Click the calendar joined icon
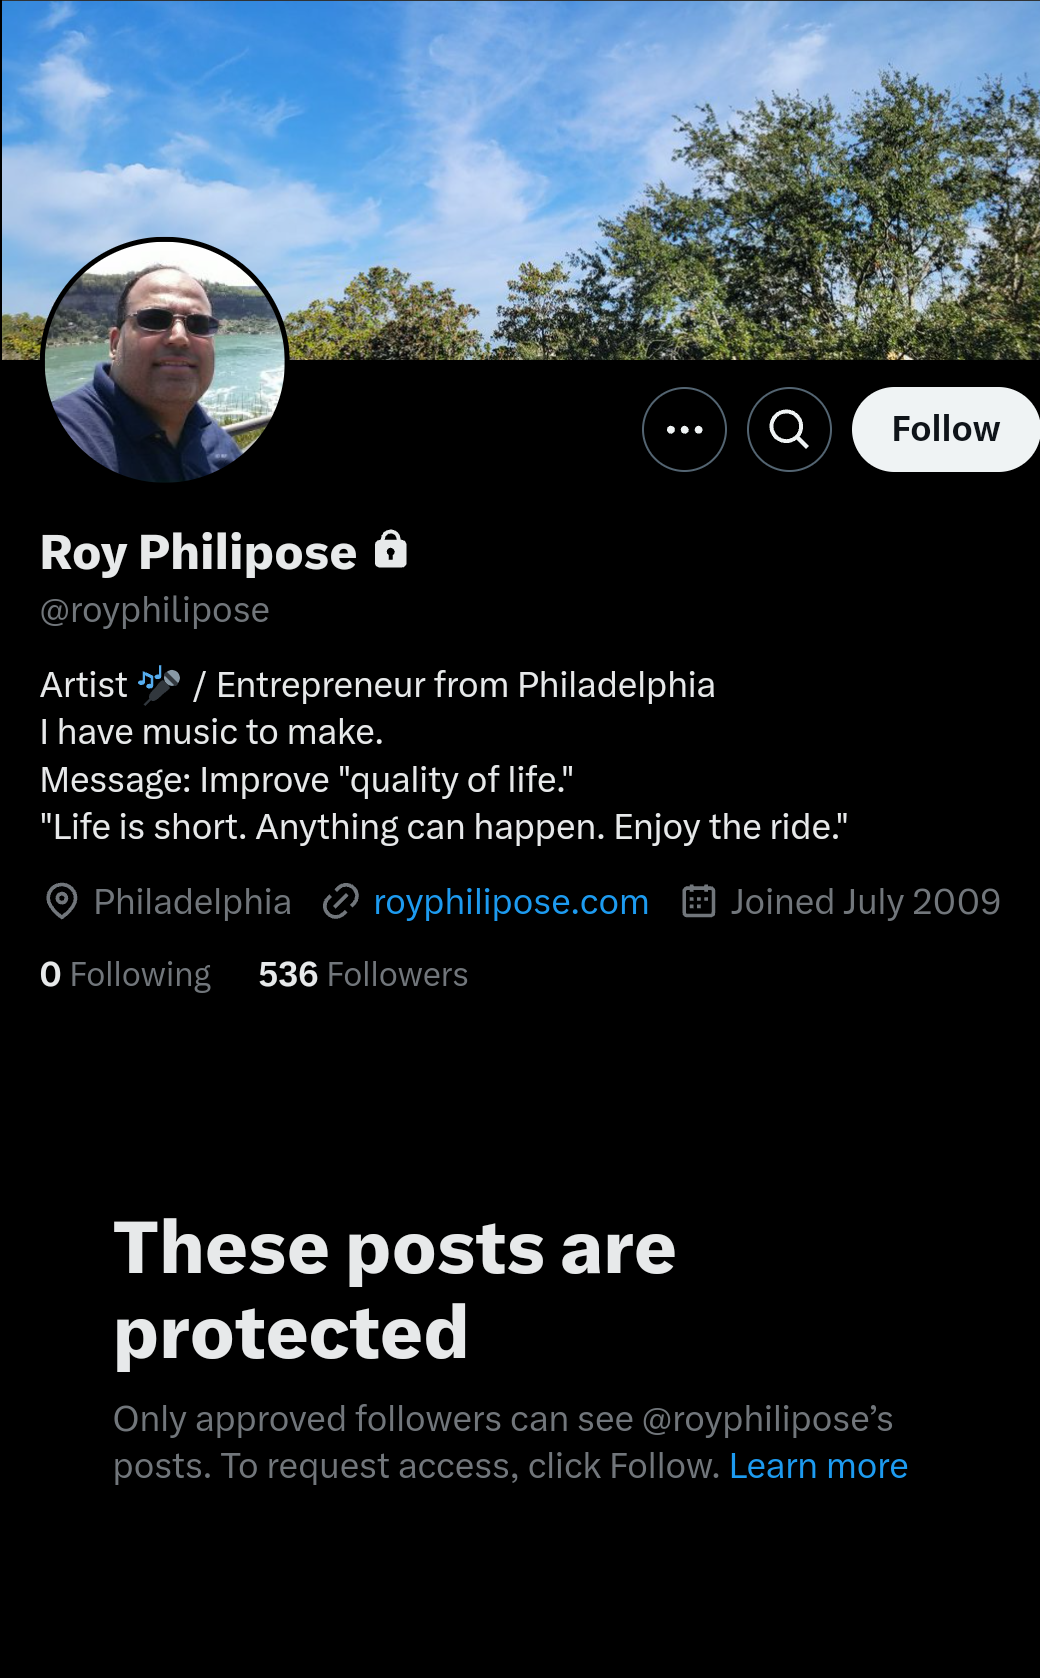 (x=699, y=902)
